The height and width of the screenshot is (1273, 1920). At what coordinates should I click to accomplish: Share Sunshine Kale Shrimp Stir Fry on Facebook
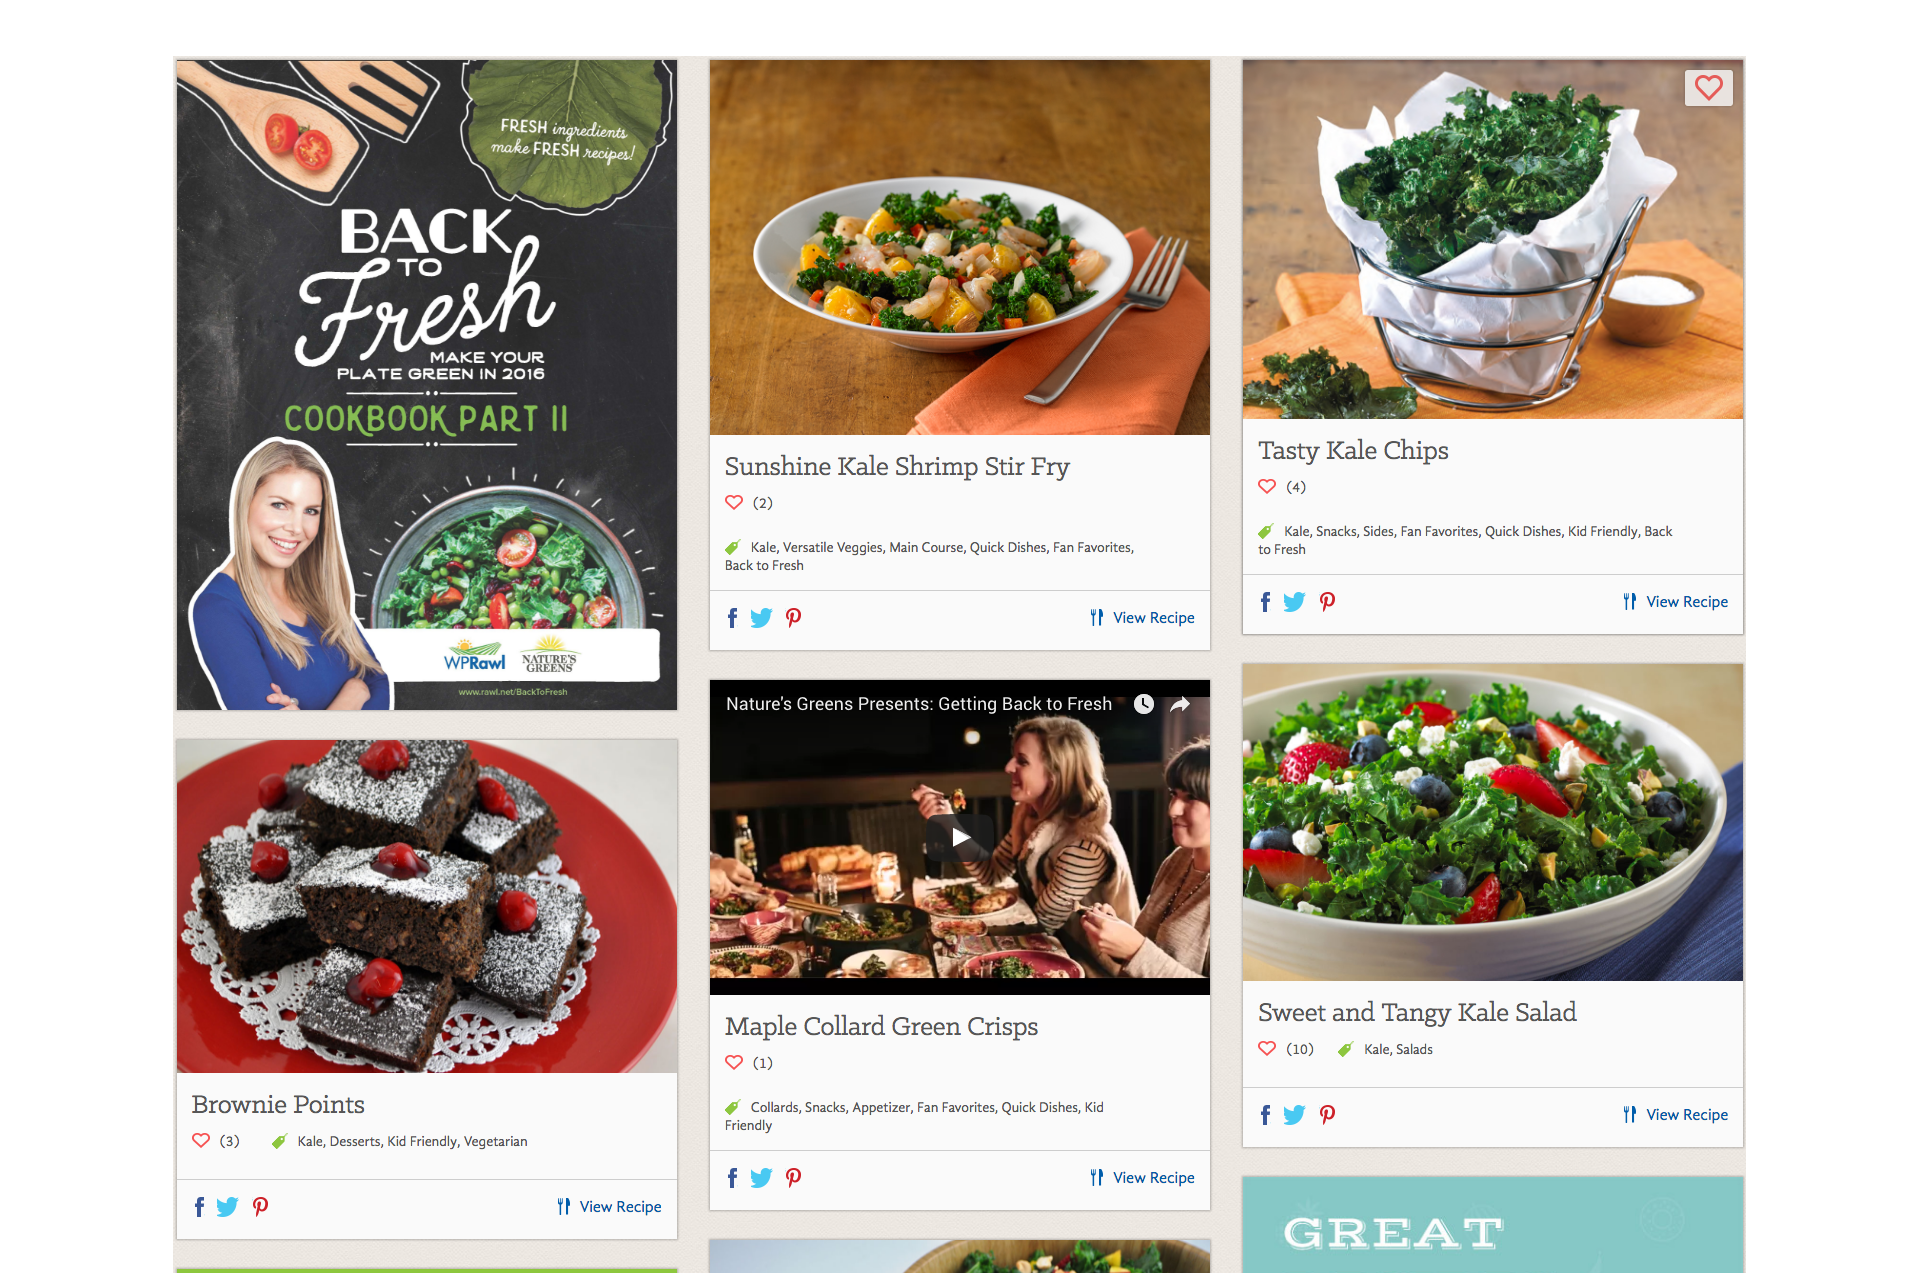732,618
